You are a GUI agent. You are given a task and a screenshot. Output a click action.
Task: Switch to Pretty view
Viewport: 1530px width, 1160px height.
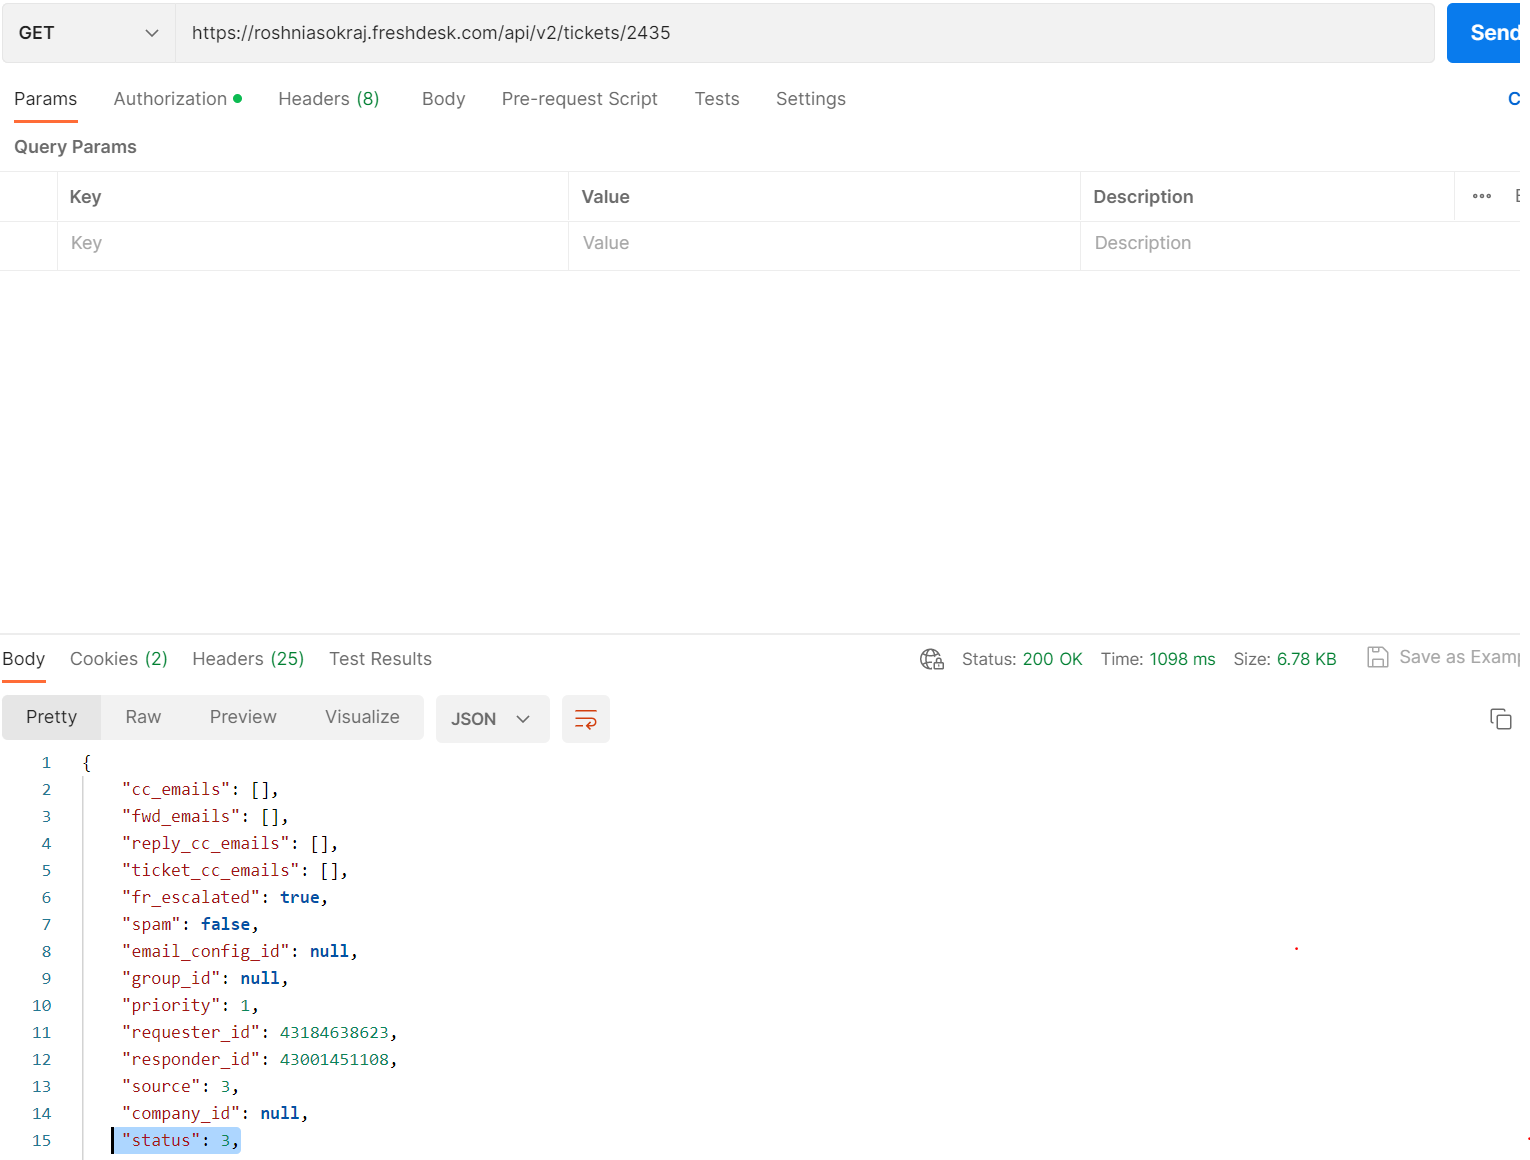coord(52,717)
